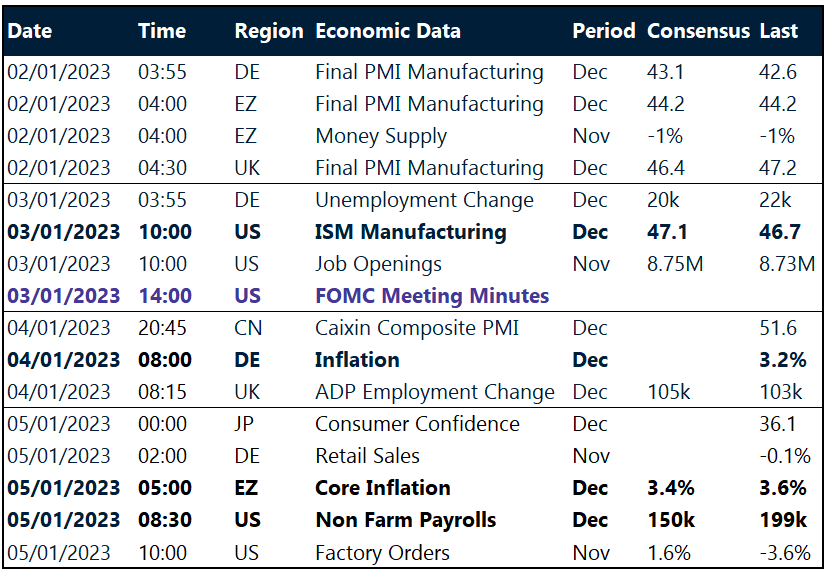Click the 199k Non Farm Payrolls value
This screenshot has height=573, width=827.
coord(783,520)
